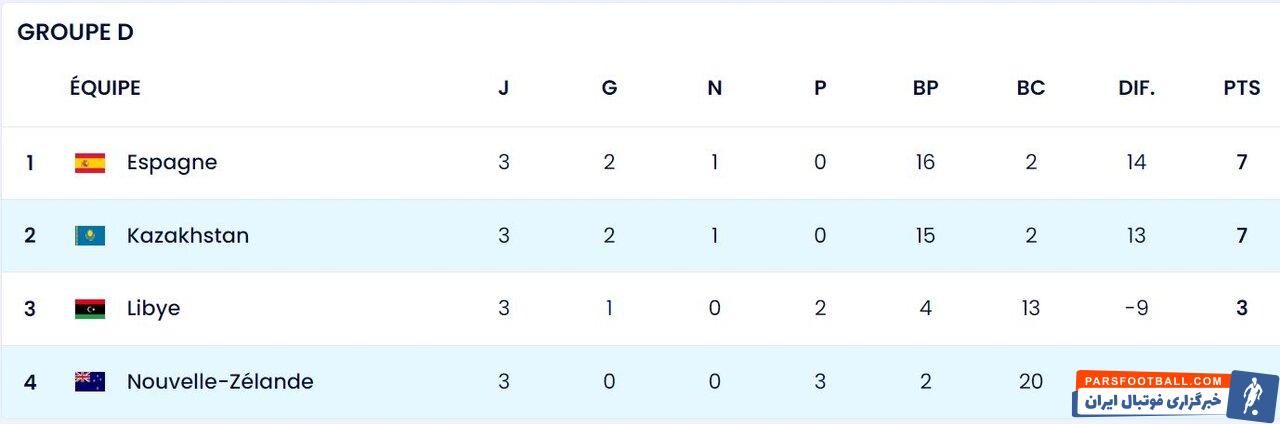Image resolution: width=1280 pixels, height=424 pixels.
Task: Click the New Zealand flag icon
Action: 90,382
